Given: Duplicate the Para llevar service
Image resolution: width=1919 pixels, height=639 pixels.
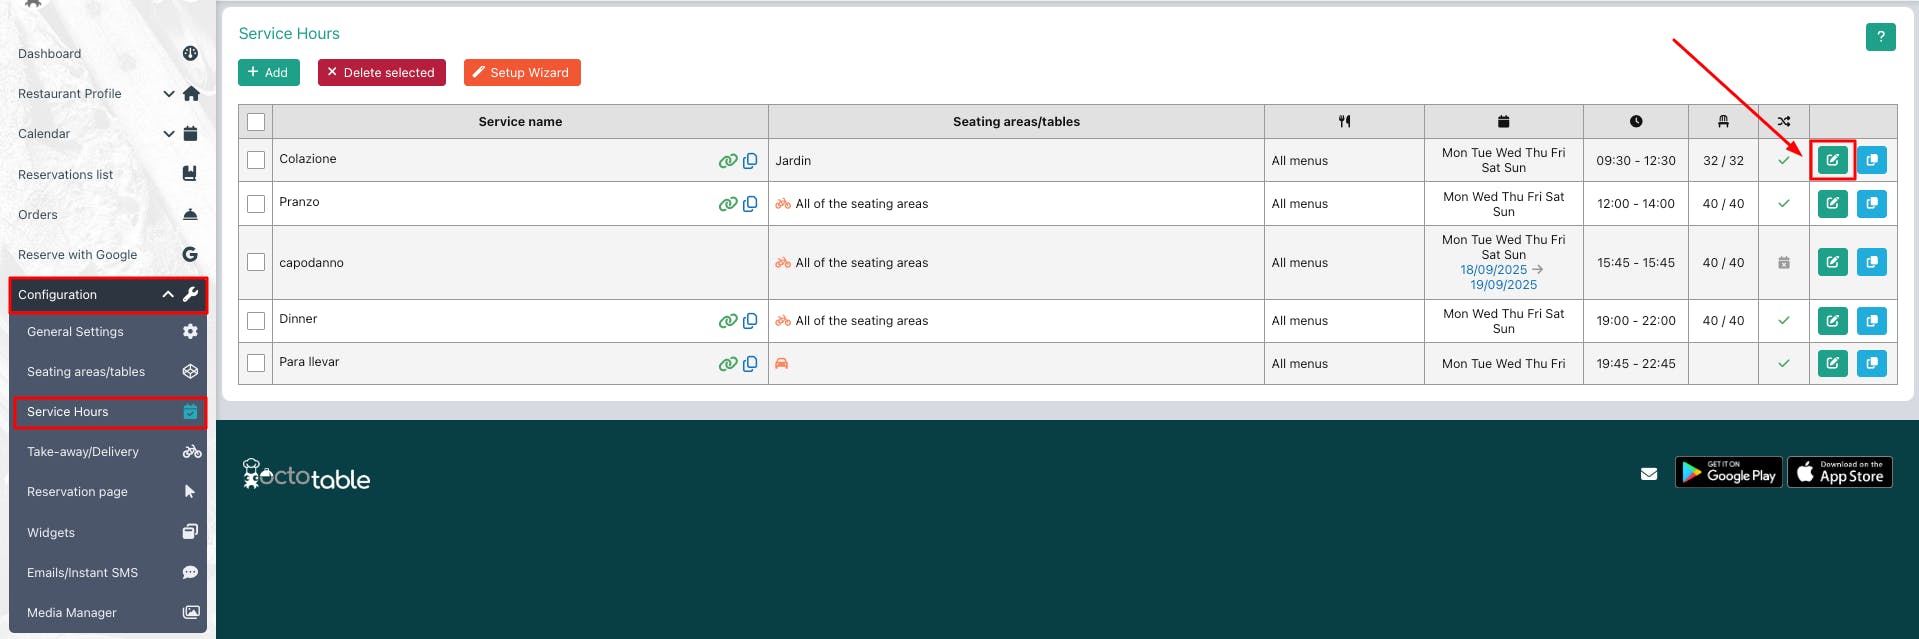Looking at the screenshot, I should [x=1871, y=363].
